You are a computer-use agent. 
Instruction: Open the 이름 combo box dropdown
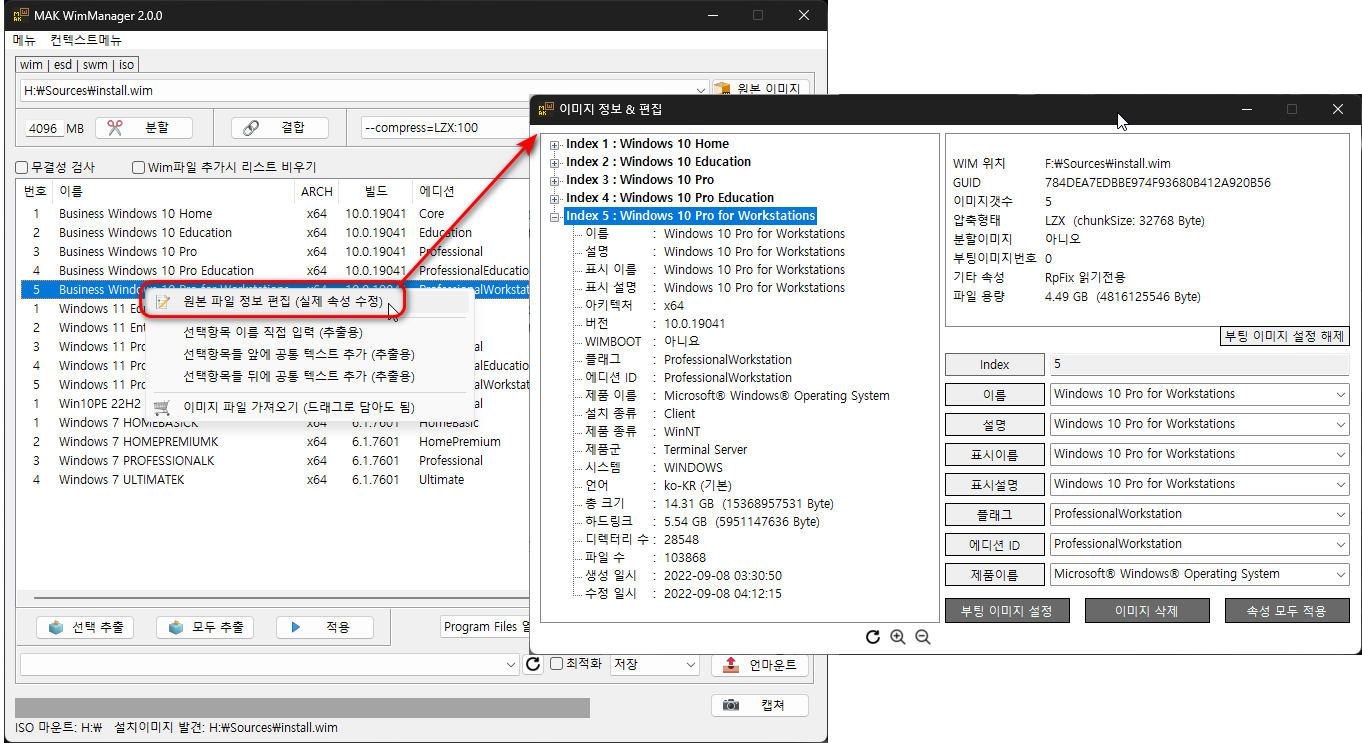point(1340,395)
